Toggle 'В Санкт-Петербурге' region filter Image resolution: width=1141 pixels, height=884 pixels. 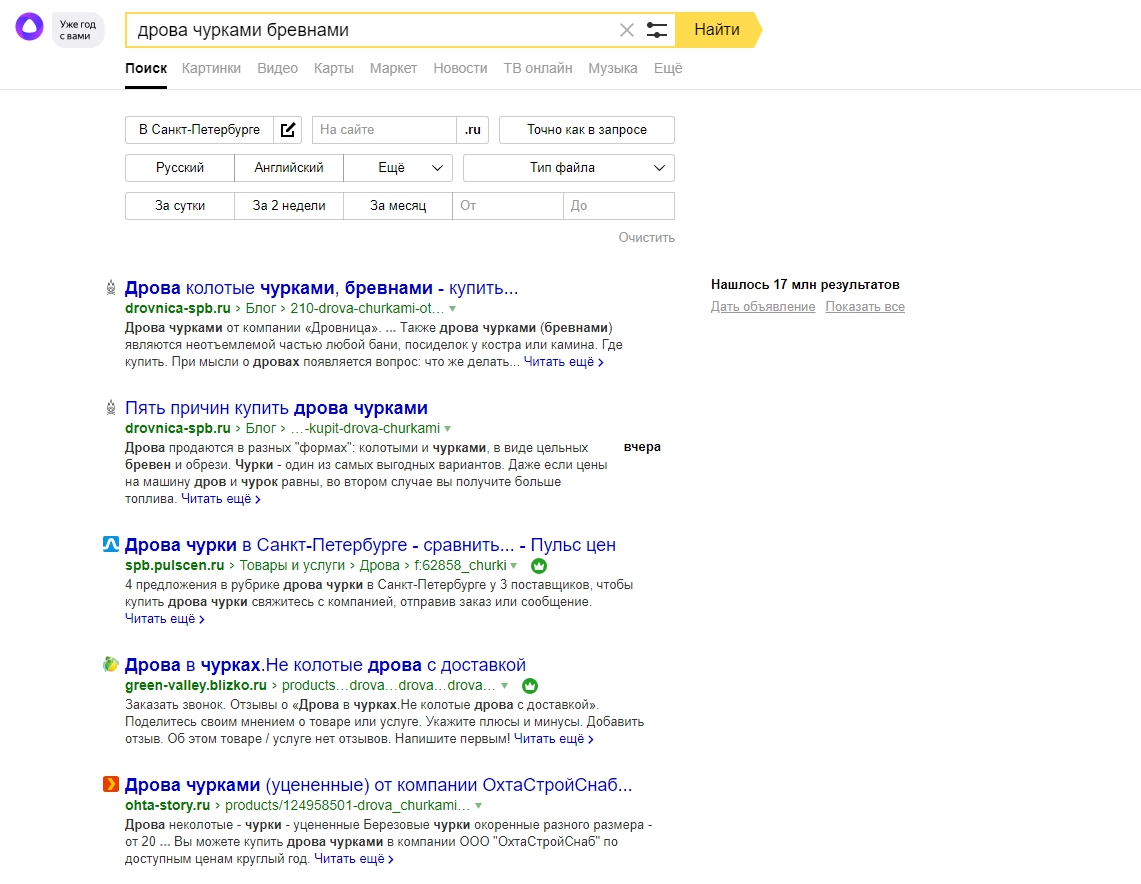click(199, 130)
